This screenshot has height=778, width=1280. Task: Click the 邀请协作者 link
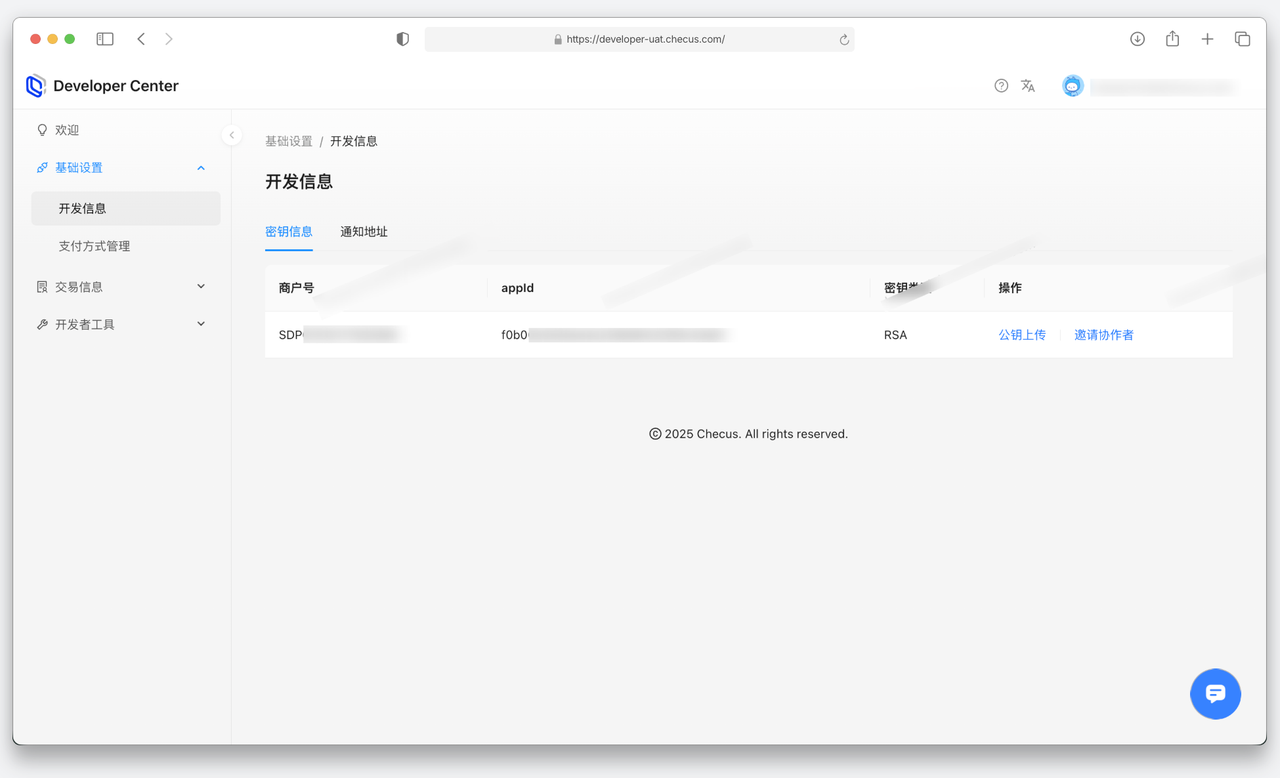click(1104, 335)
